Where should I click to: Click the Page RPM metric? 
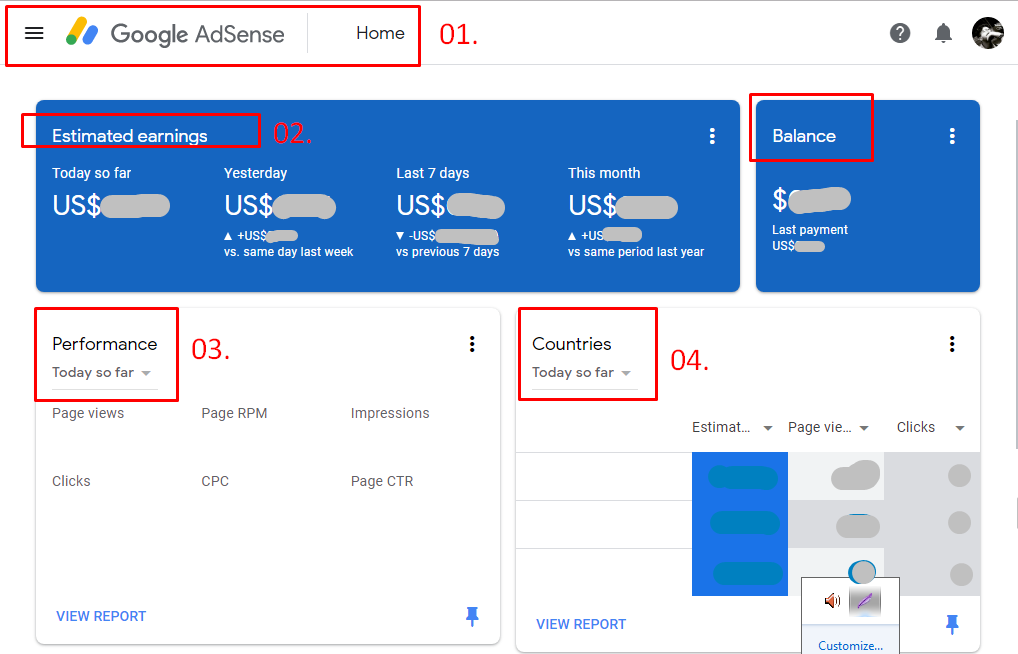click(x=234, y=413)
